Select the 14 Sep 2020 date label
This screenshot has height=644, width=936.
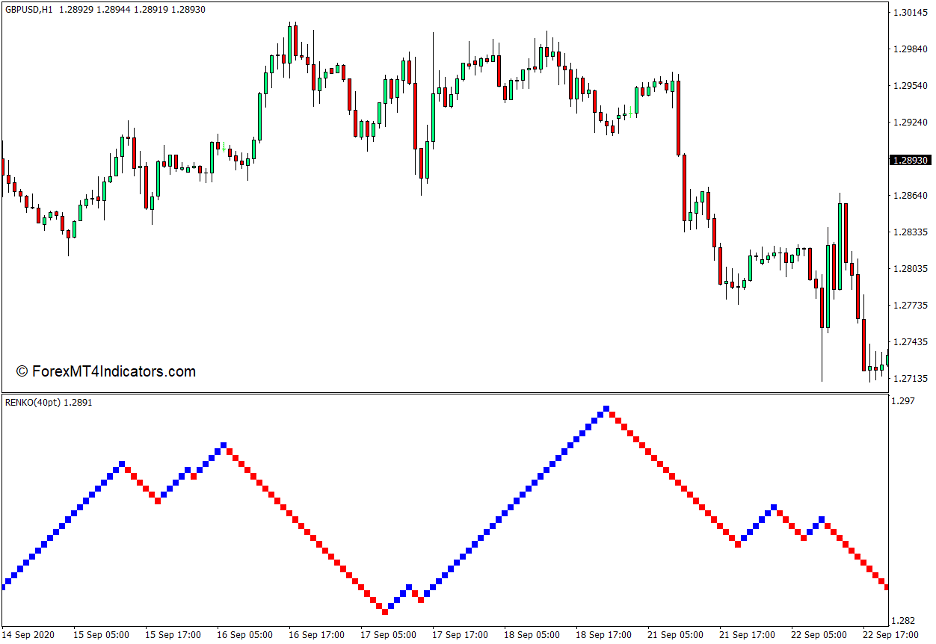(30, 634)
